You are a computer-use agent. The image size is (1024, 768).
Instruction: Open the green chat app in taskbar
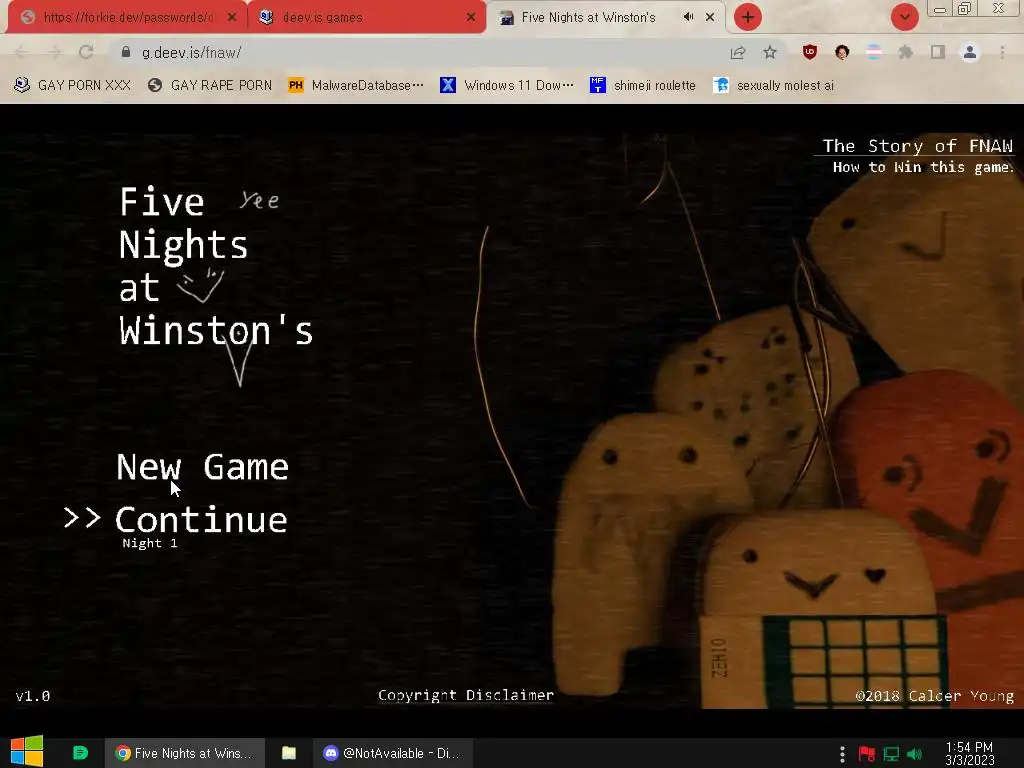80,753
